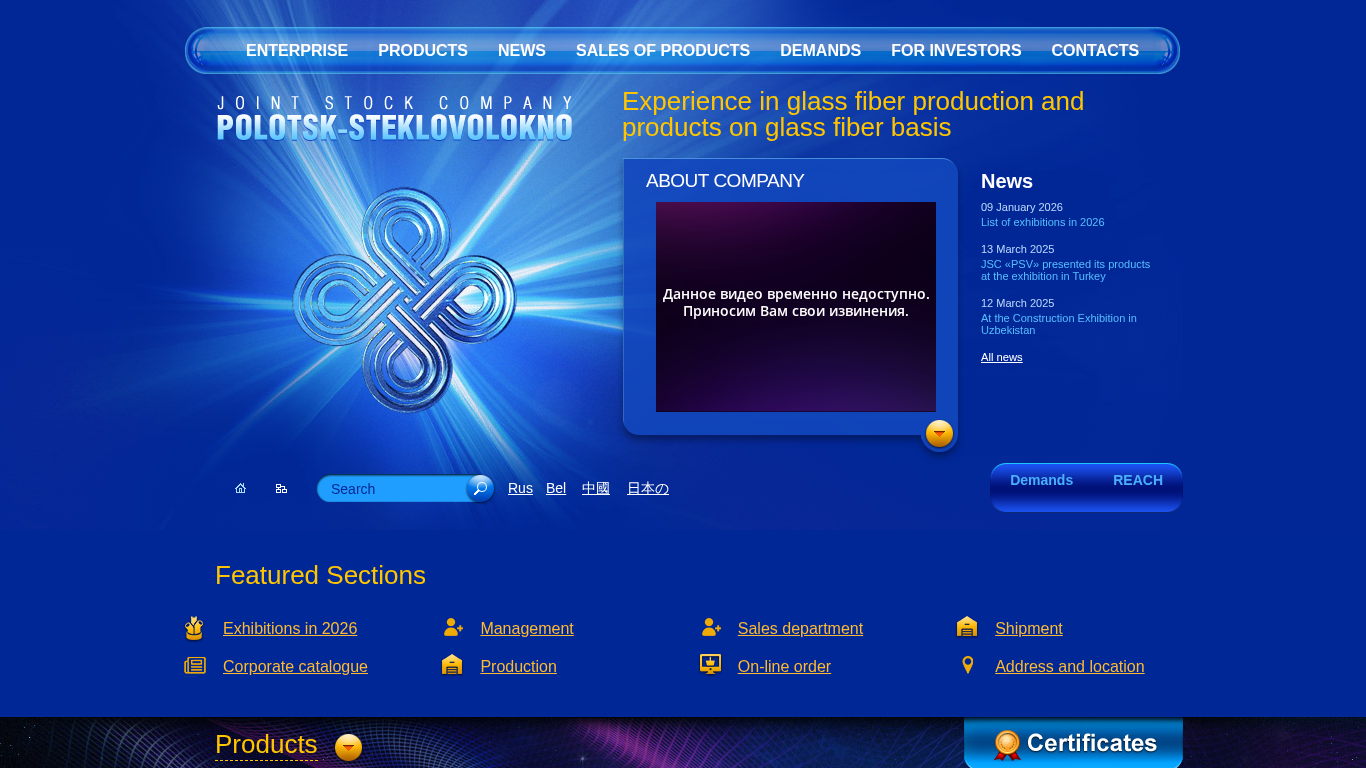The width and height of the screenshot is (1366, 768).
Task: Select the Demands menu item
Action: pyautogui.click(x=820, y=50)
